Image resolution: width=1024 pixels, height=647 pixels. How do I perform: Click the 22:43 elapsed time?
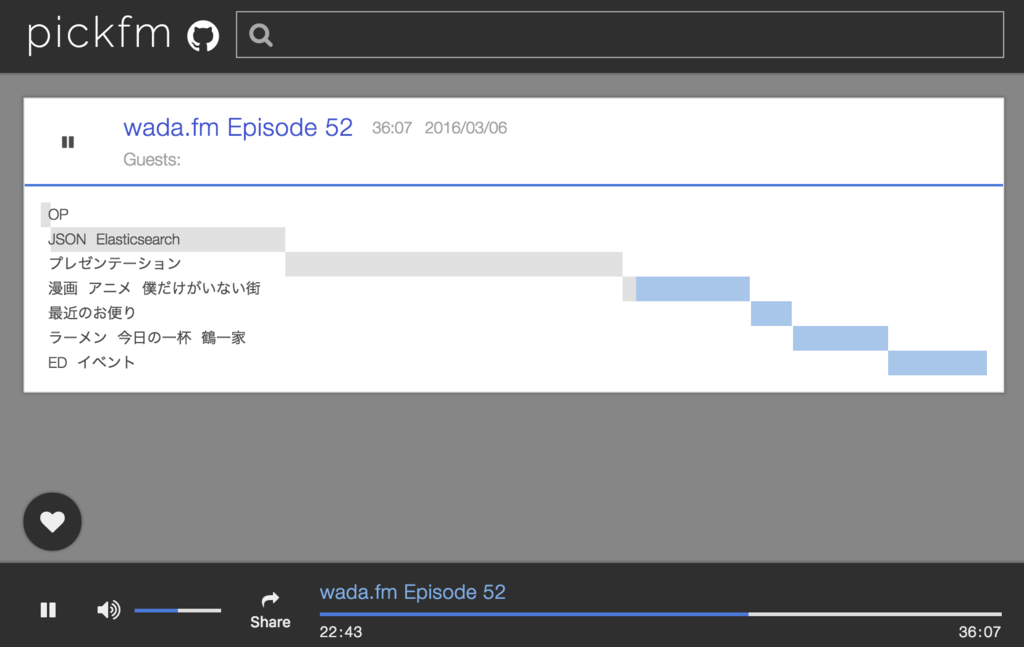click(x=340, y=632)
